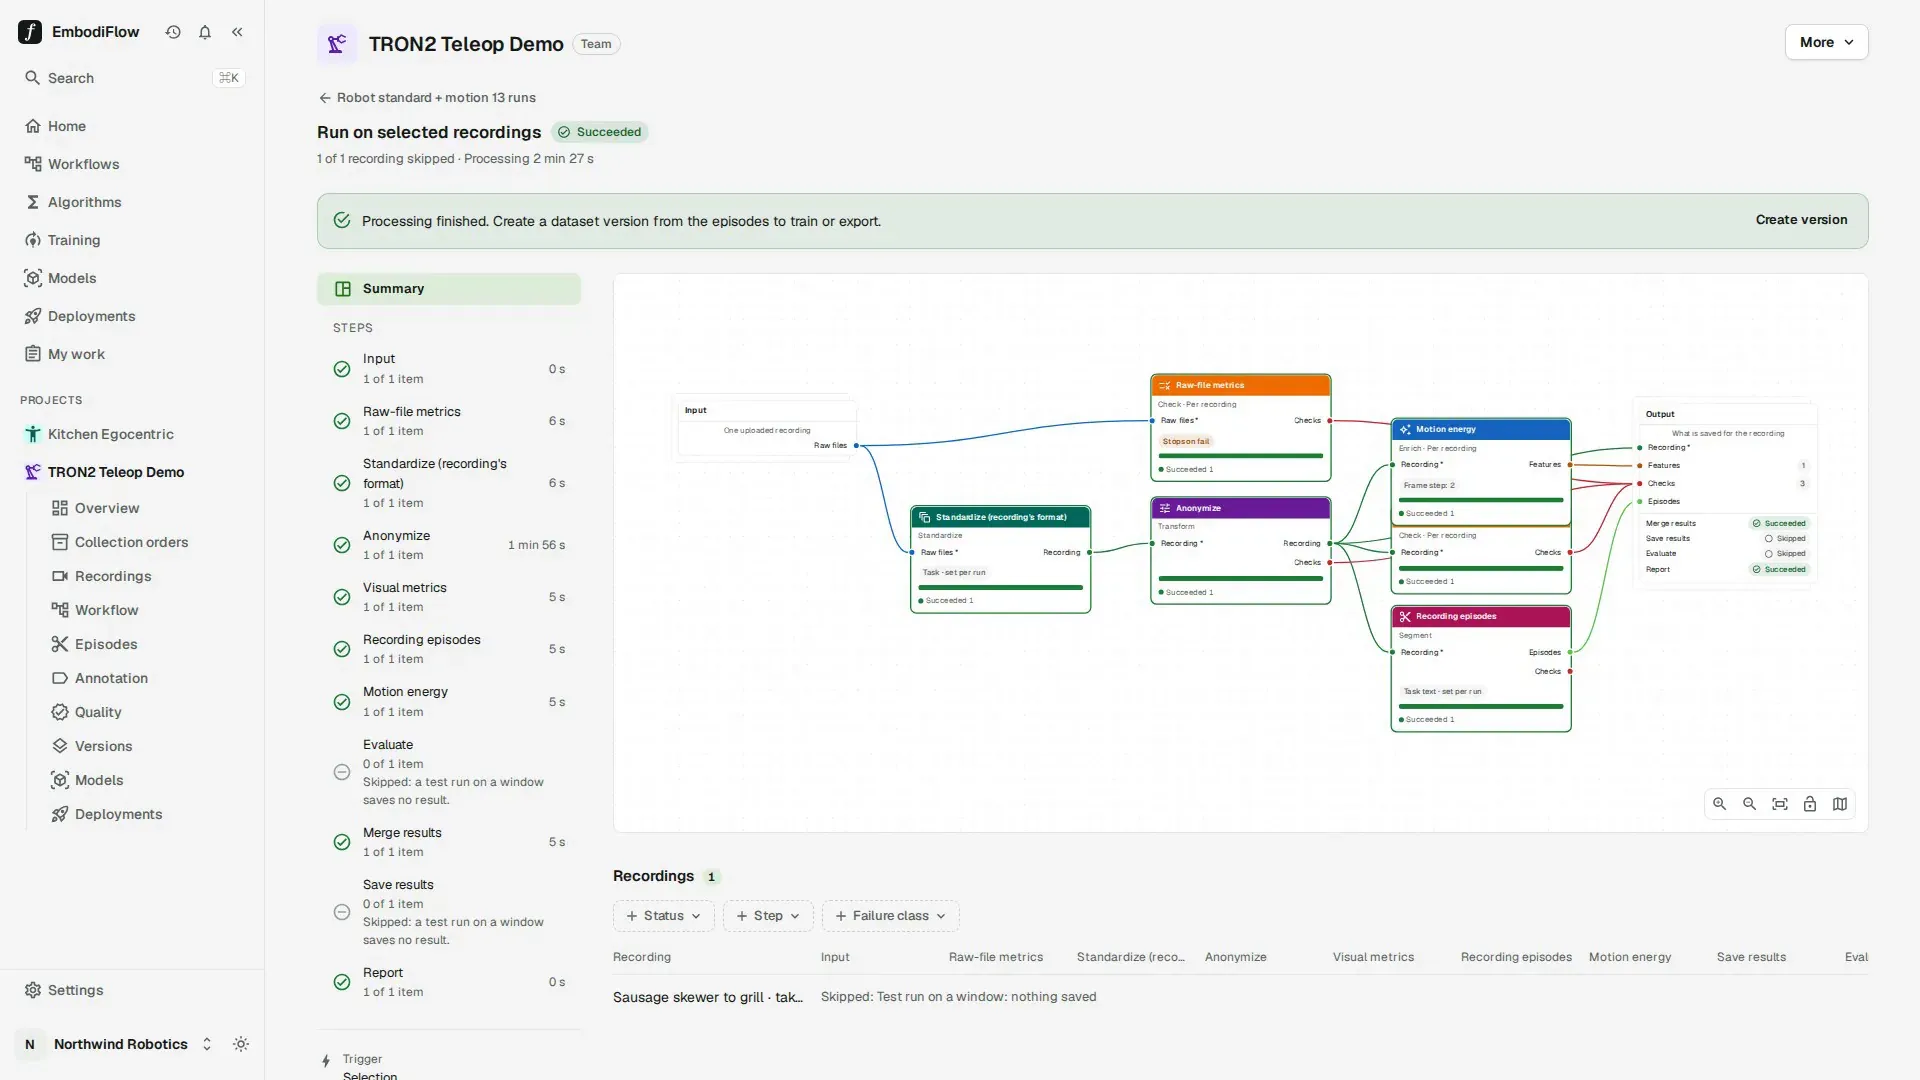Open the Failure class filter dropdown
The width and height of the screenshot is (1920, 1080).
point(890,916)
